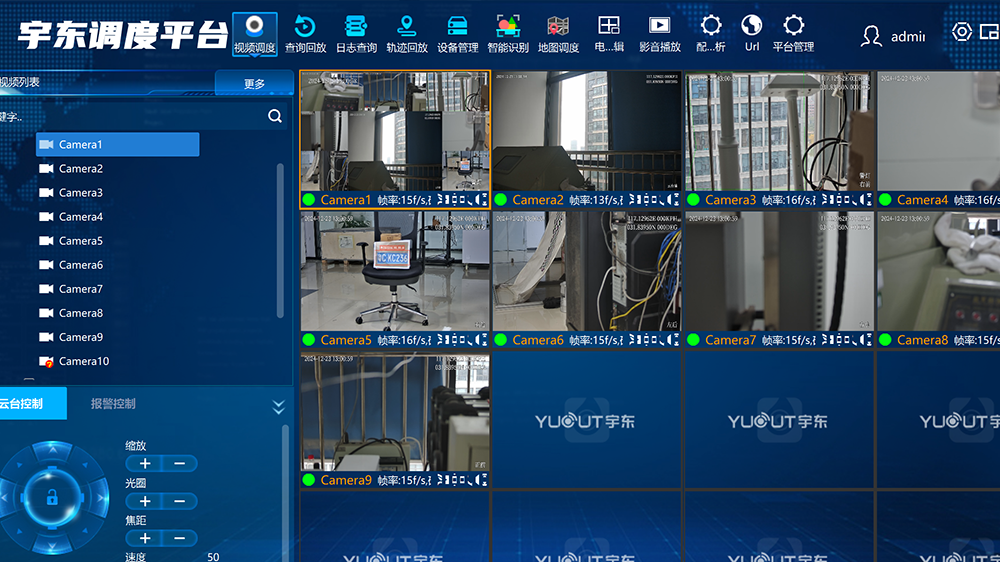
Task: Select Camera4 in the video list
Action: point(80,217)
